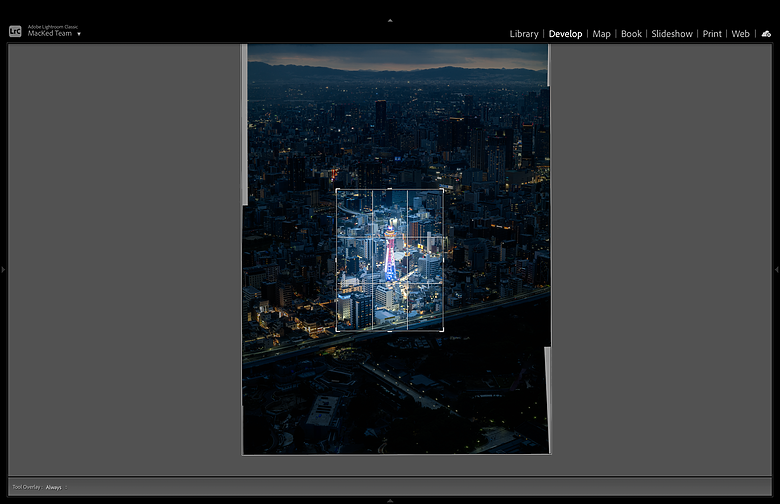Open the Tool Overlay Always dropdown
This screenshot has width=780, height=504.
[x=56, y=487]
